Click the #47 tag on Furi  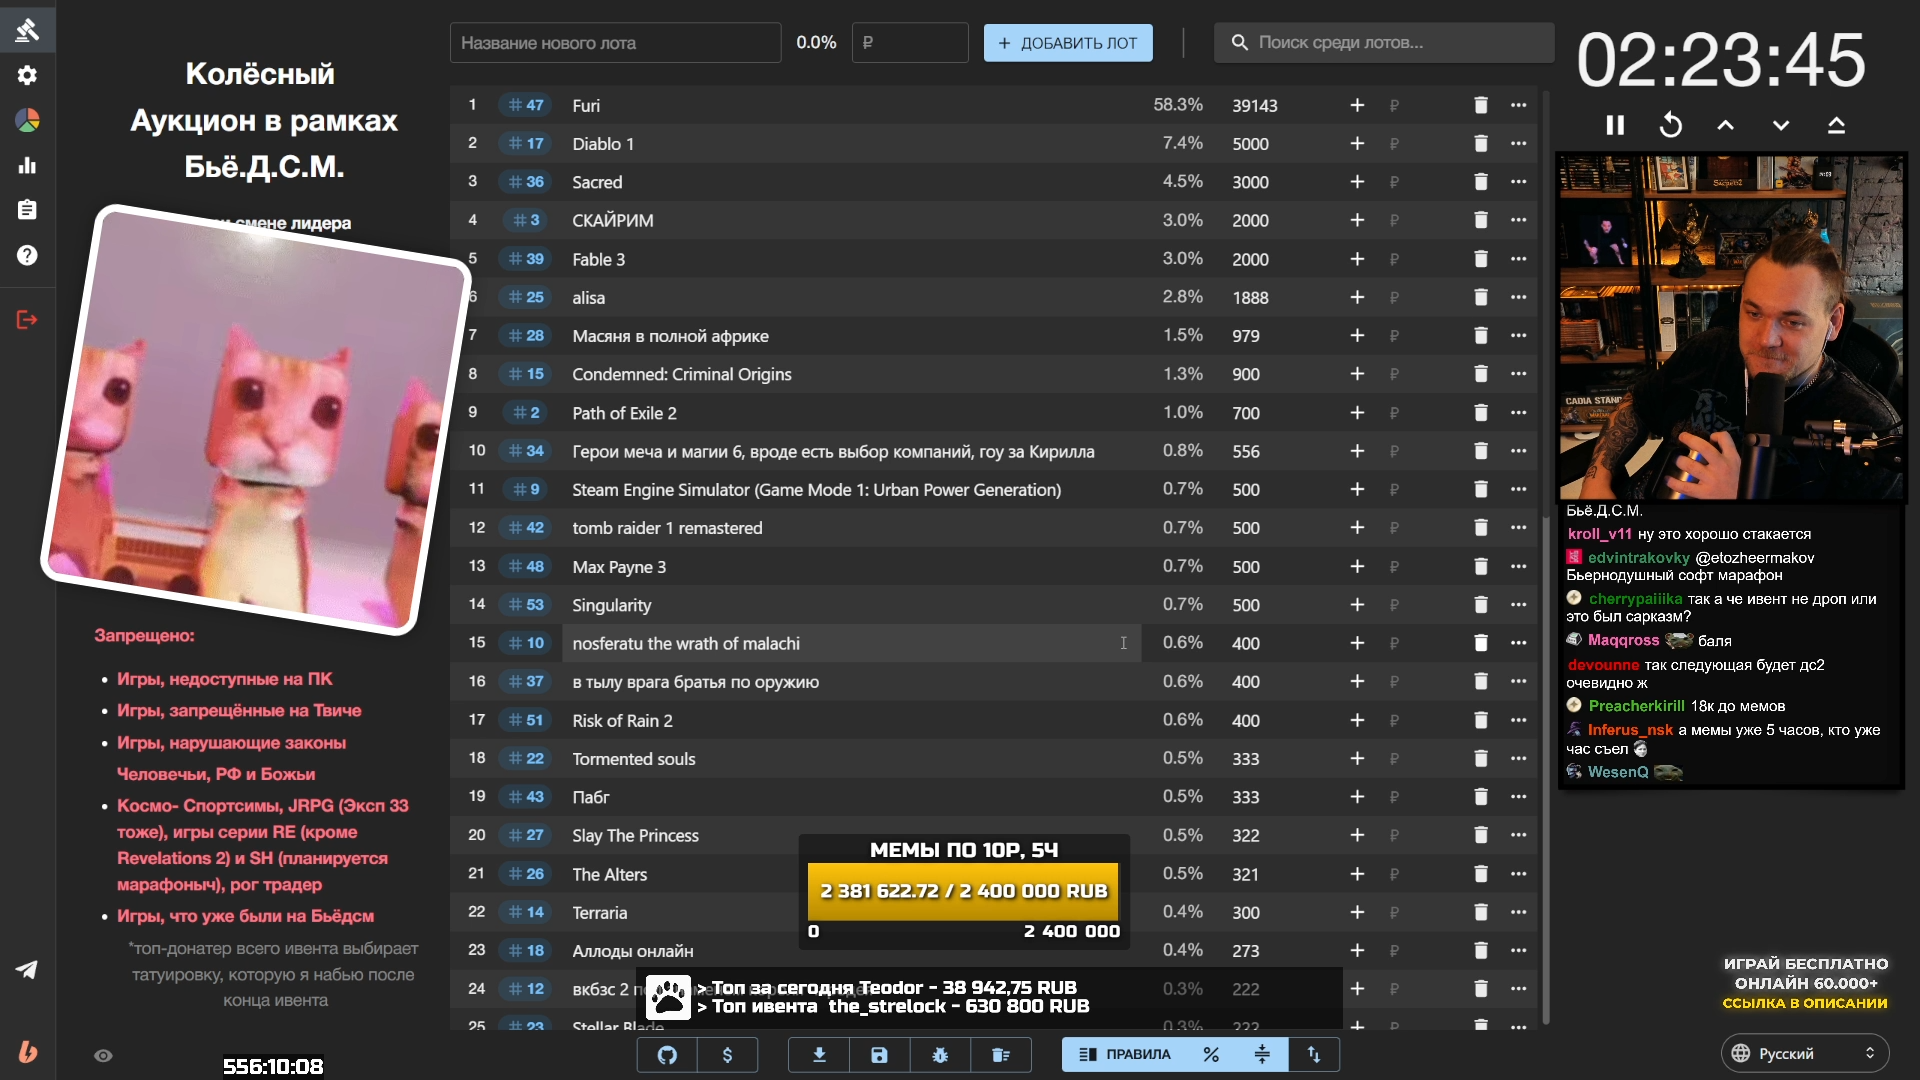[x=526, y=105]
